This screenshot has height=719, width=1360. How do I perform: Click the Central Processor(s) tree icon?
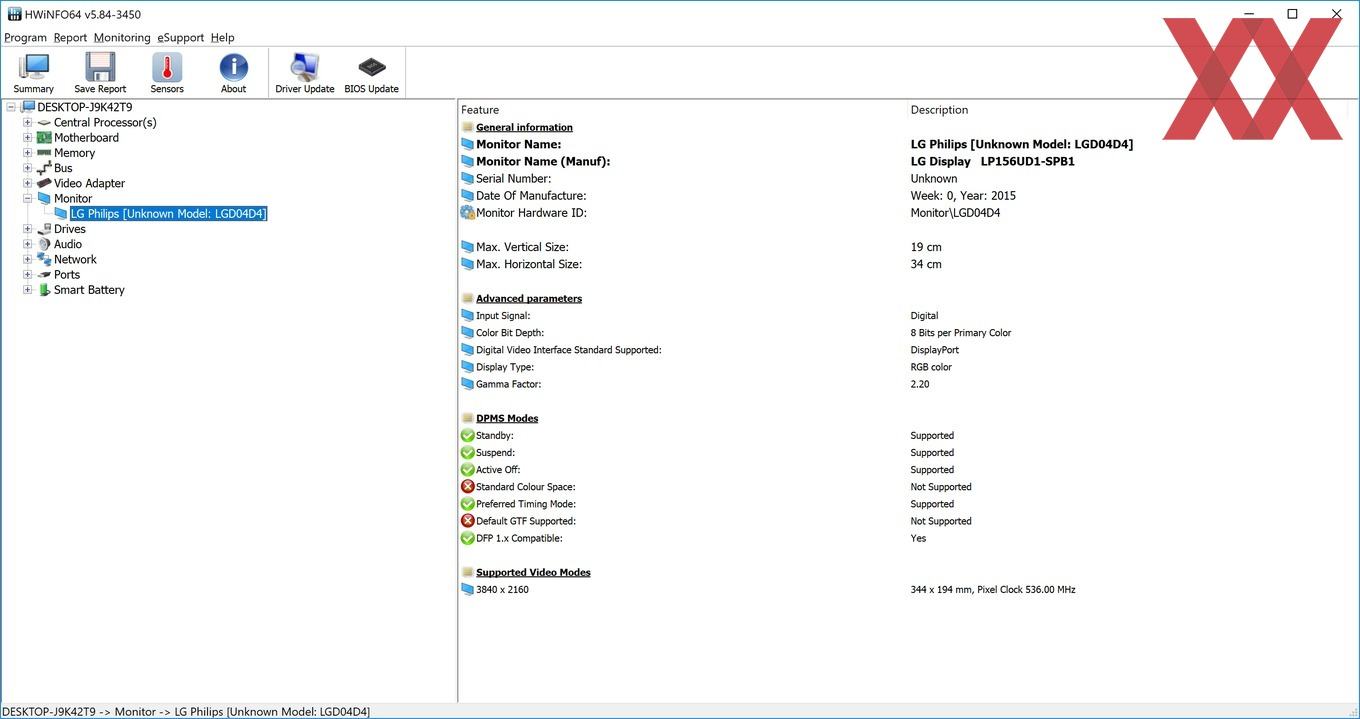pos(44,123)
